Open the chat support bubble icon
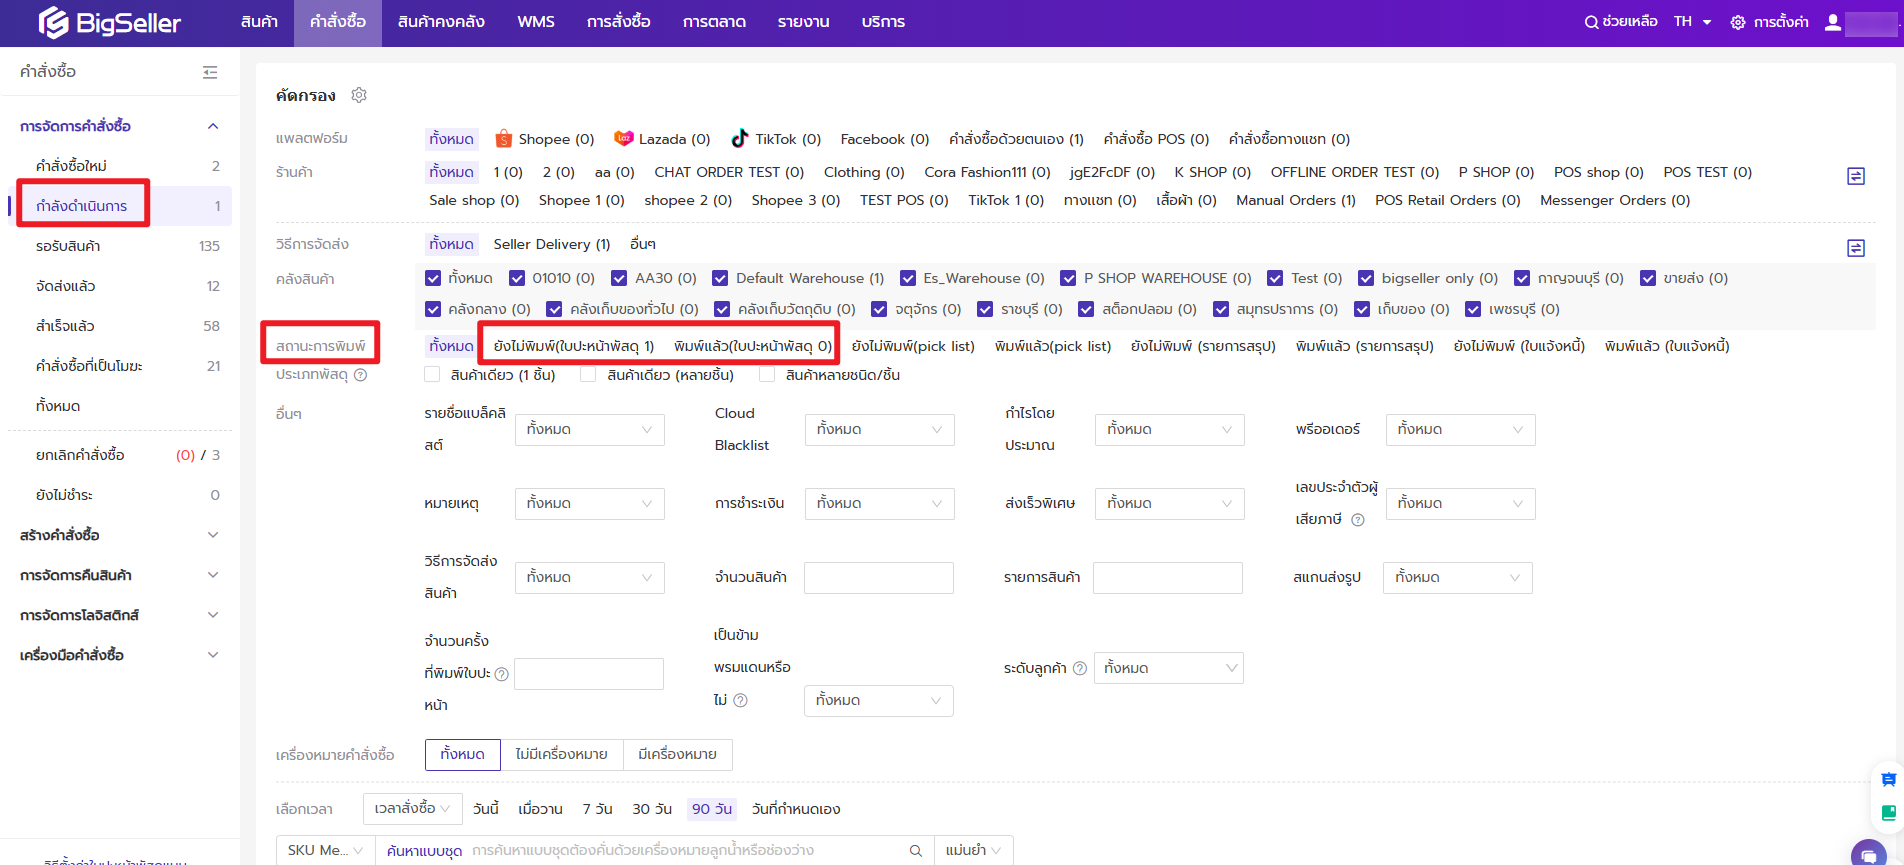Viewport: 1904px width, 865px height. (1868, 854)
